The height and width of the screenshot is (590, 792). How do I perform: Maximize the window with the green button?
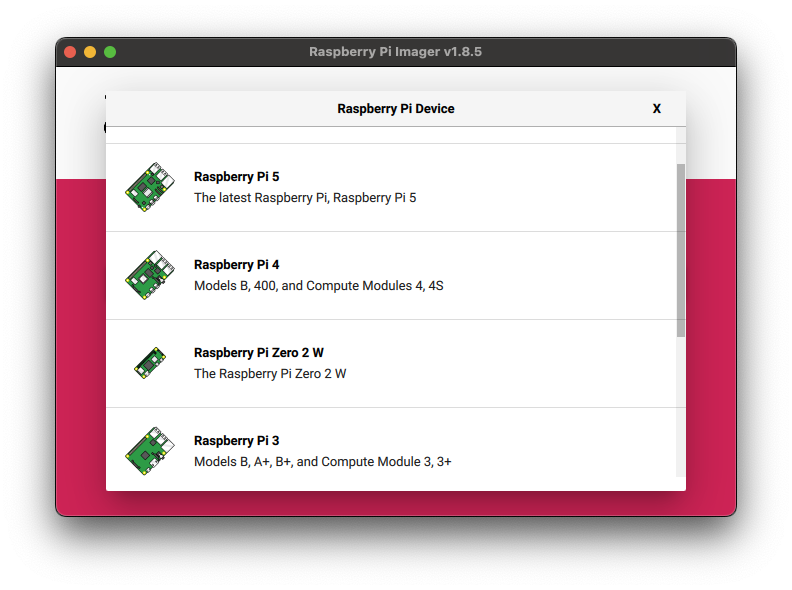pyautogui.click(x=110, y=52)
